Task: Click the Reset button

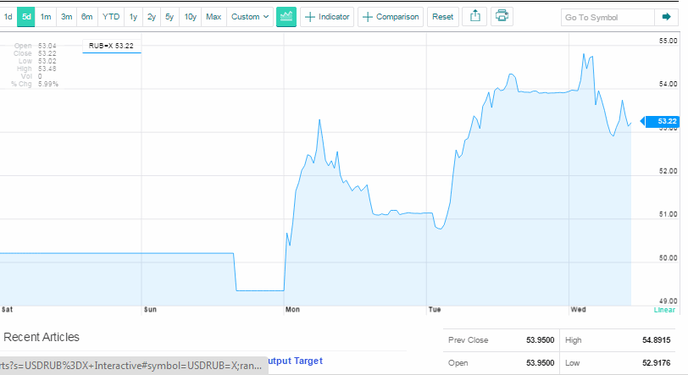Action: 442,17
